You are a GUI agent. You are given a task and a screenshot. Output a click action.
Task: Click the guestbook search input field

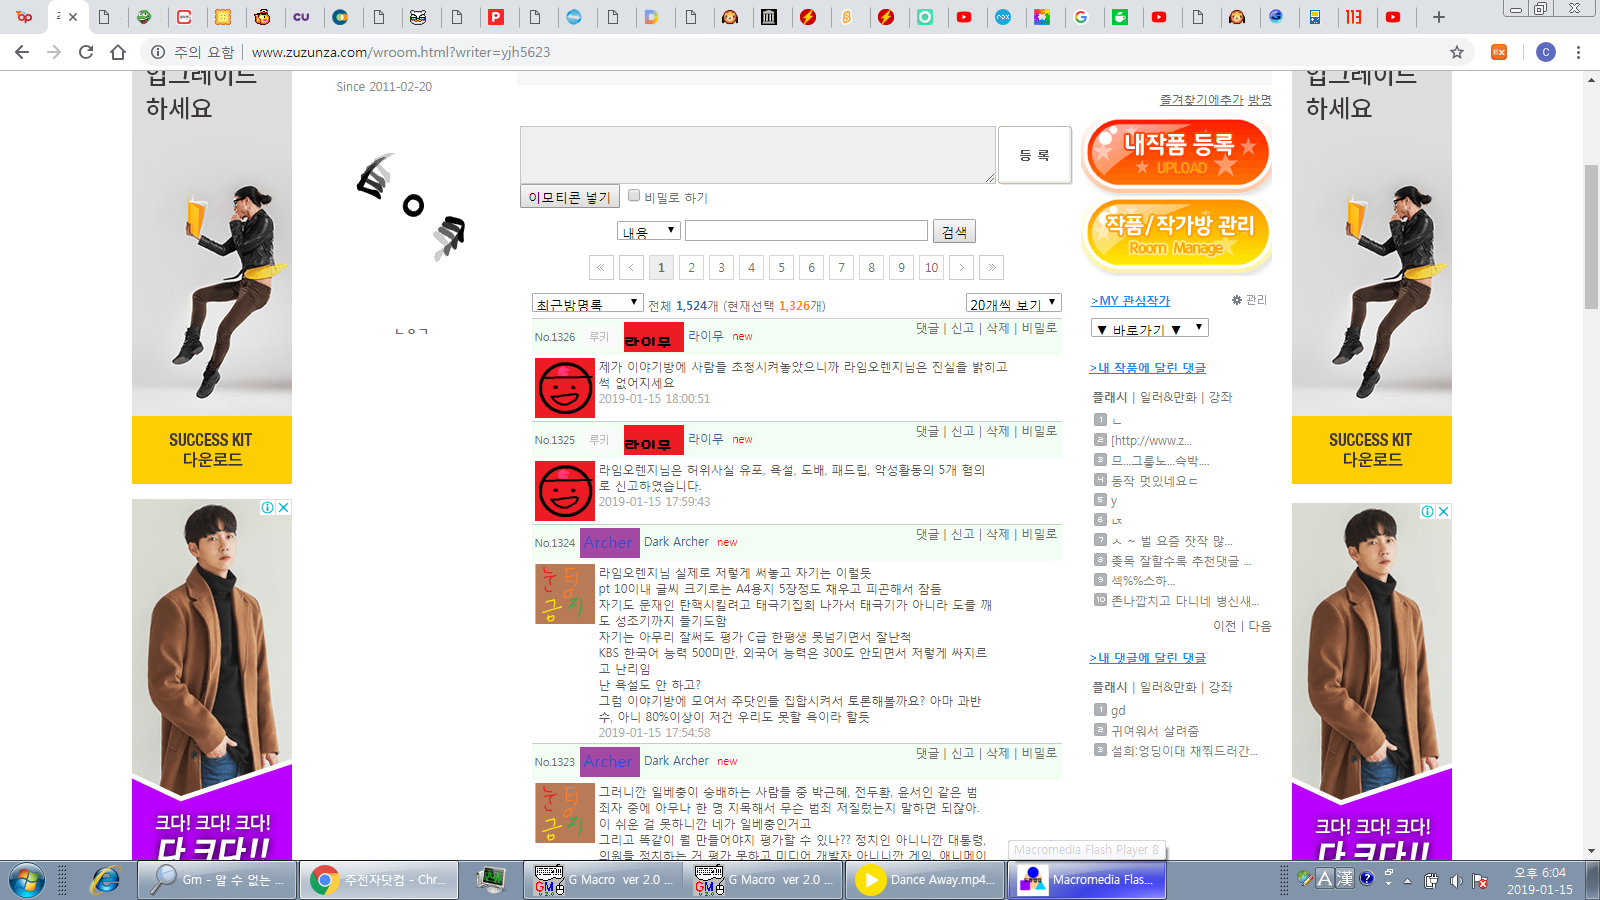tap(806, 231)
